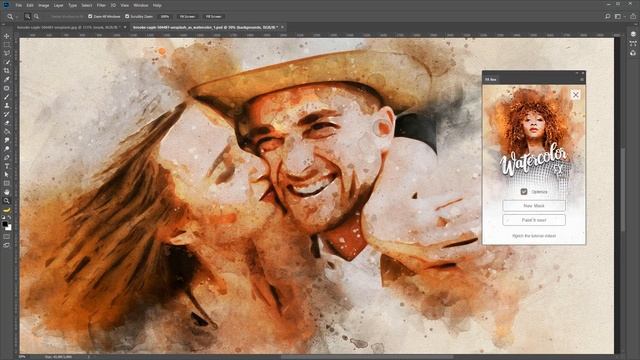Image resolution: width=640 pixels, height=360 pixels.
Task: Reset default foreground background colors
Action: click(x=4, y=218)
